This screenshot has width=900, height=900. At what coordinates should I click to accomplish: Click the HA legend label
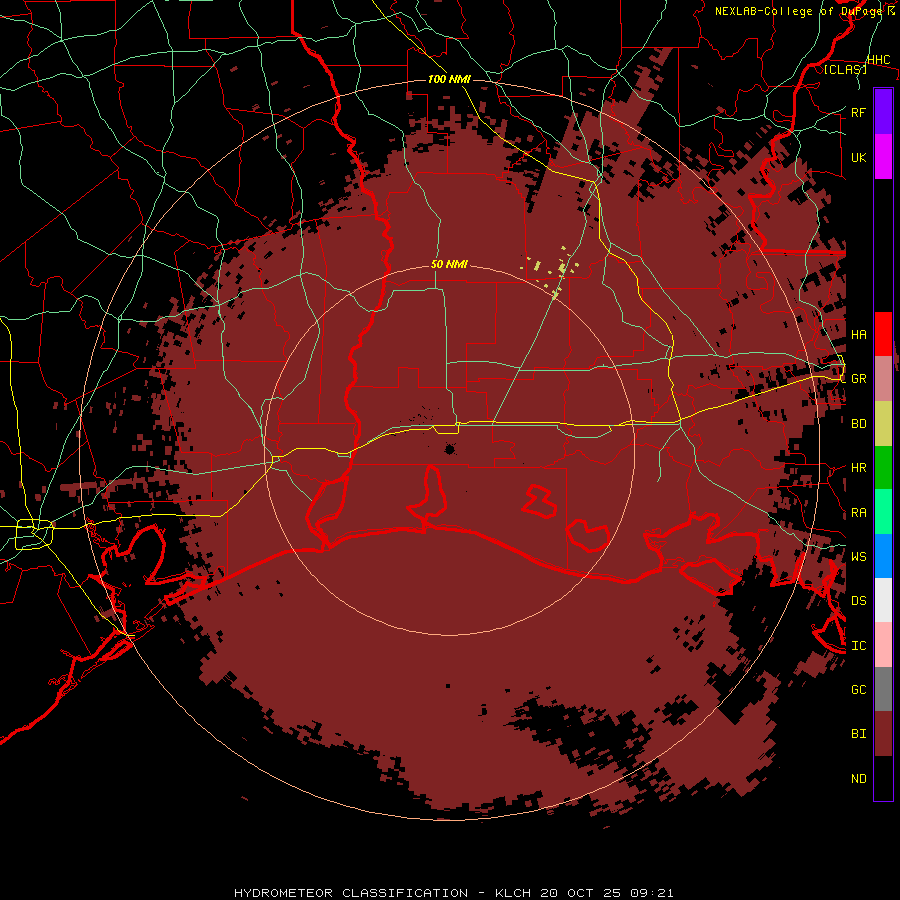click(858, 335)
